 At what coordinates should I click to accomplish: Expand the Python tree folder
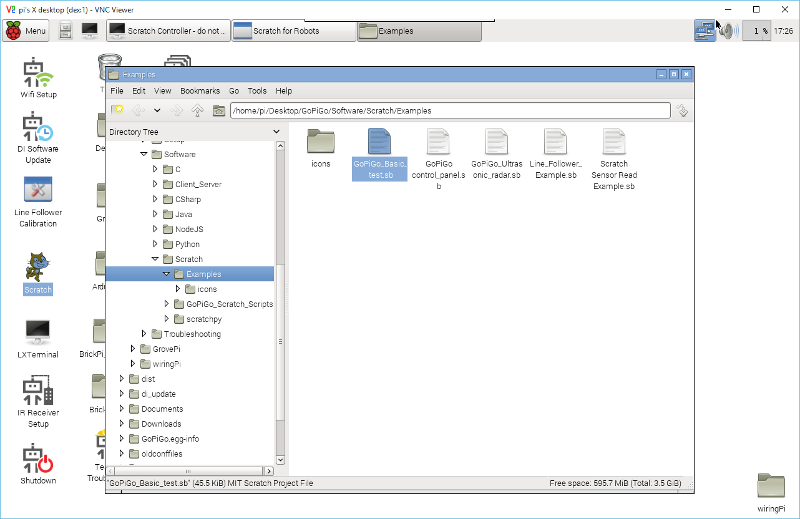tap(155, 244)
